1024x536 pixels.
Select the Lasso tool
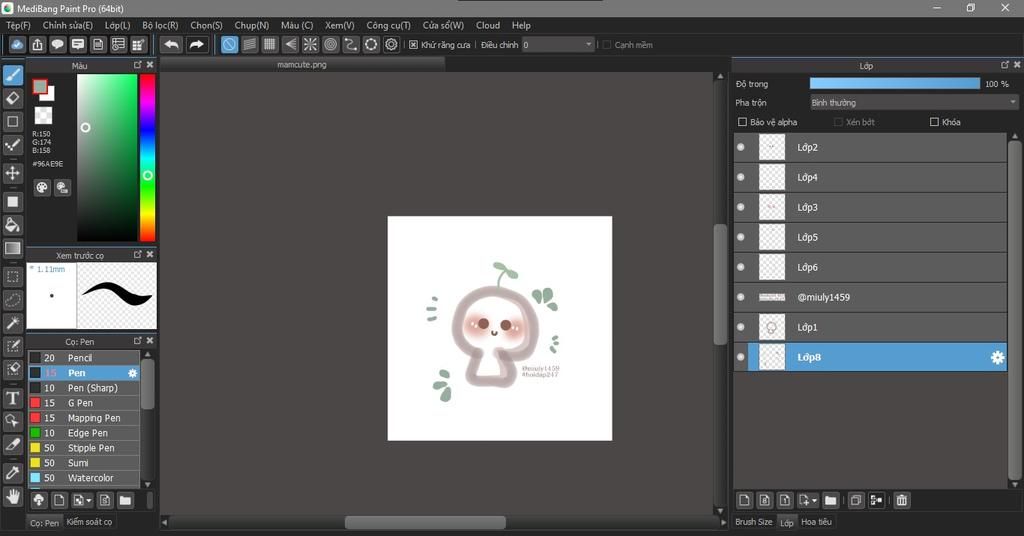12,300
